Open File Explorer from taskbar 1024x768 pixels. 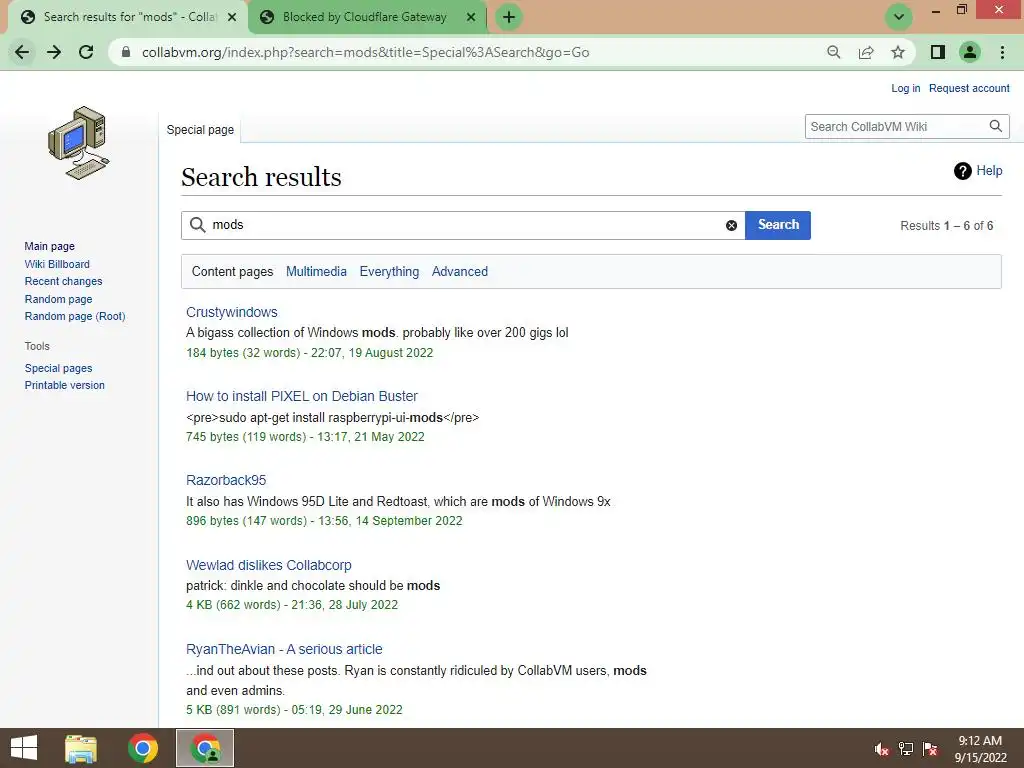(x=81, y=748)
